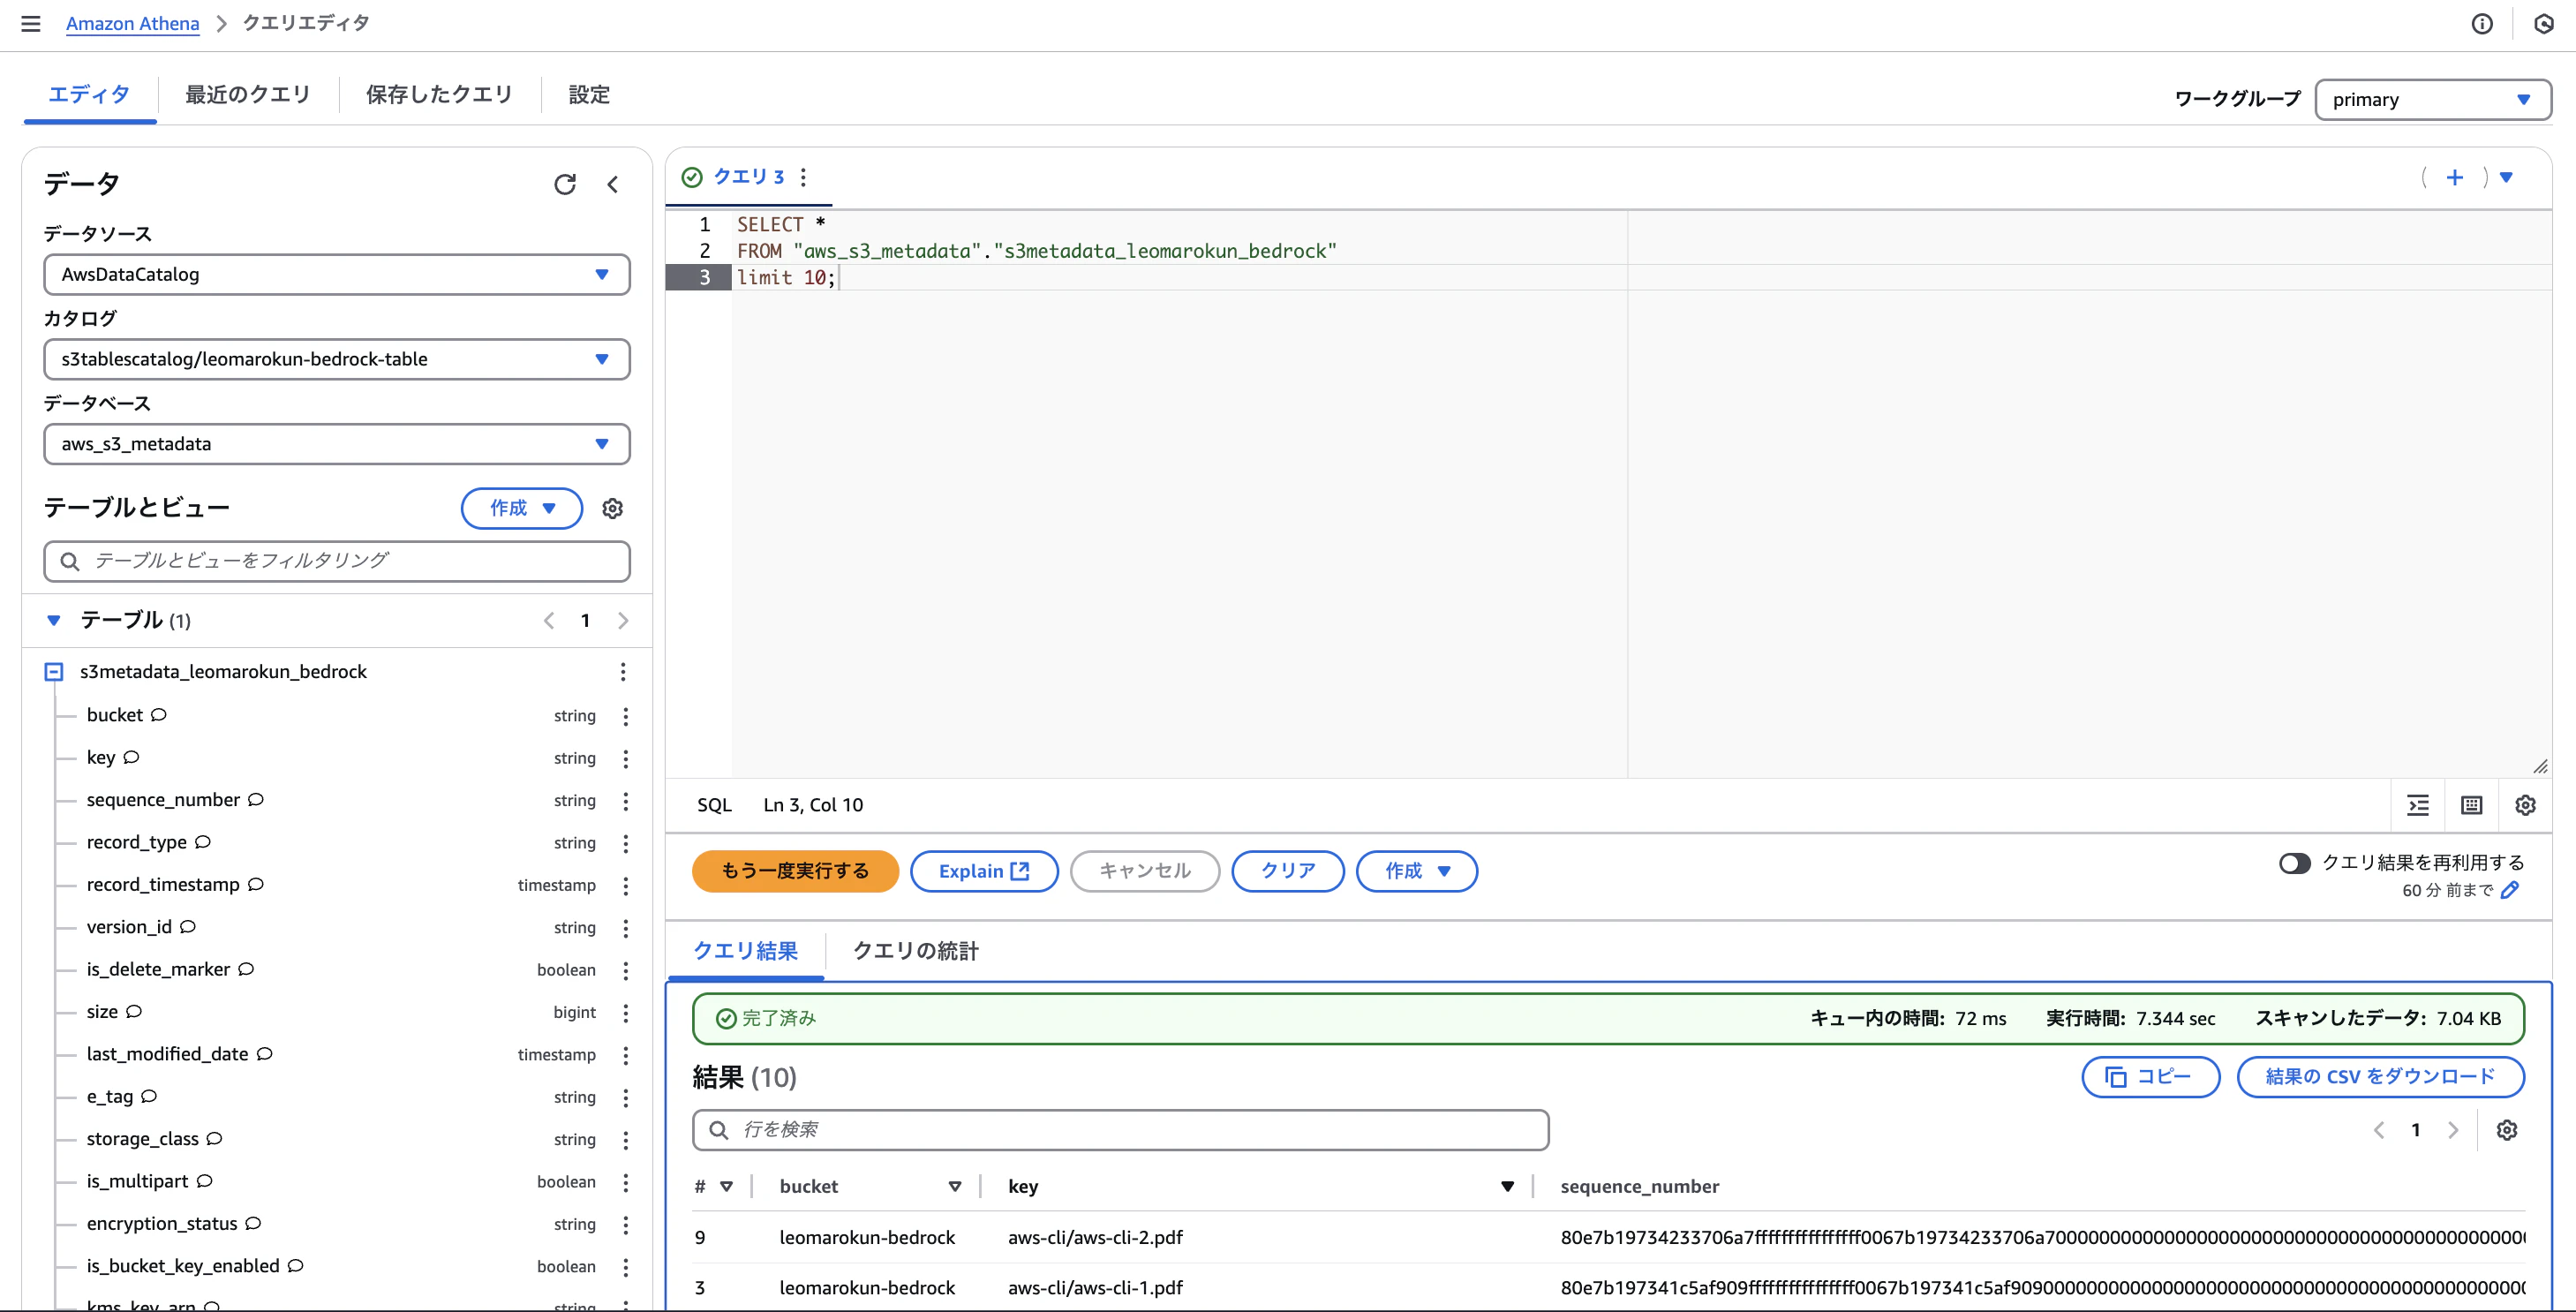This screenshot has height=1312, width=2576.
Task: Collapse the s3metadata_leomarokun_bedrock table columns
Action: 54,672
